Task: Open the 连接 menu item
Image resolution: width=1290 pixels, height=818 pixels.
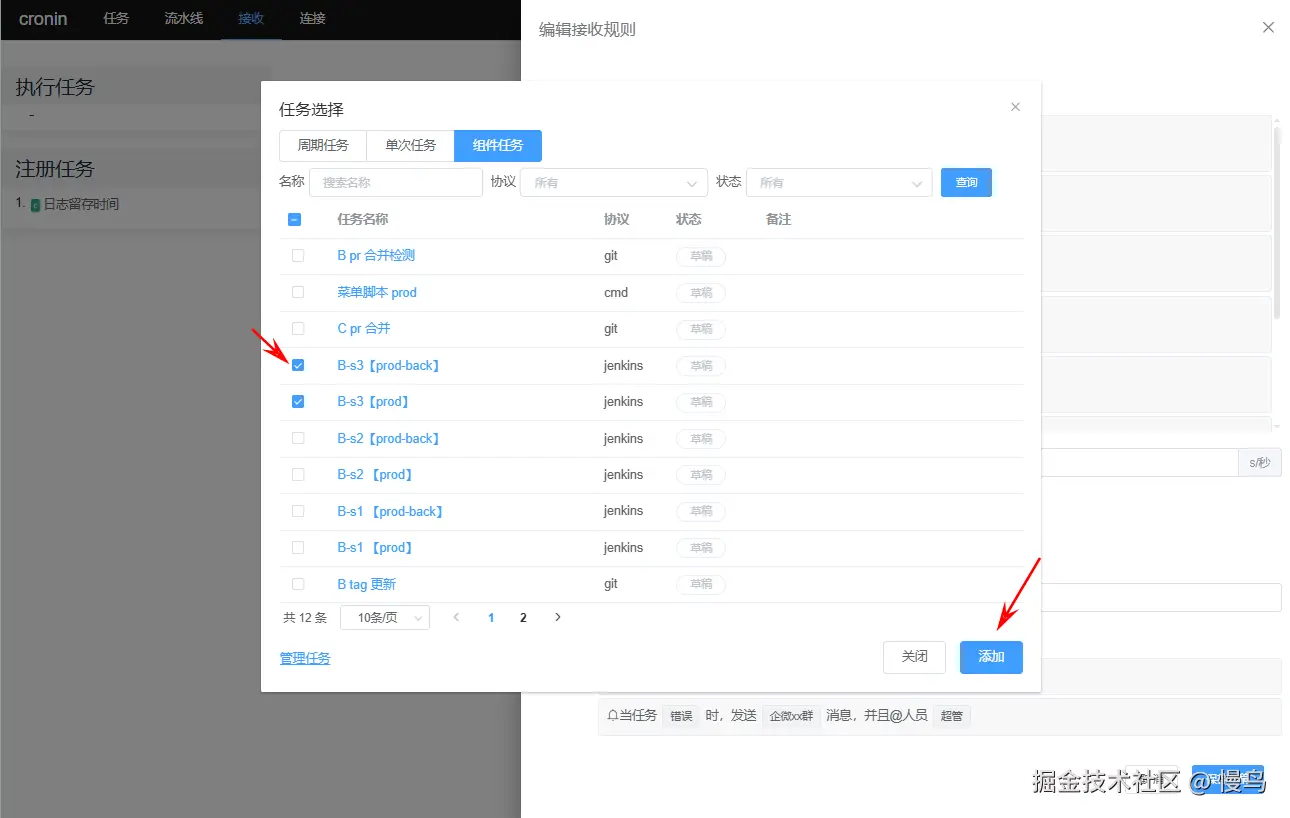Action: [x=311, y=18]
